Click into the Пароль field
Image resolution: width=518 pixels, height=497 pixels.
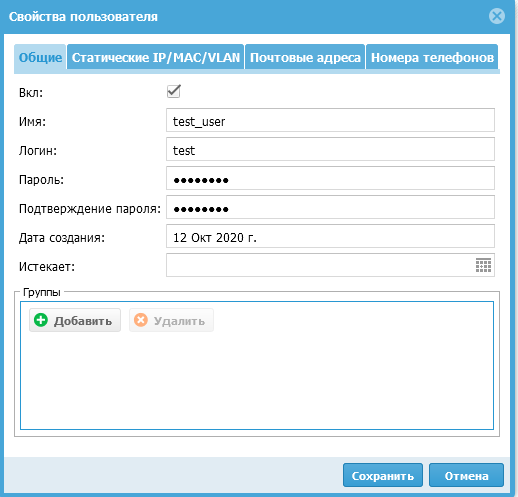coord(330,178)
